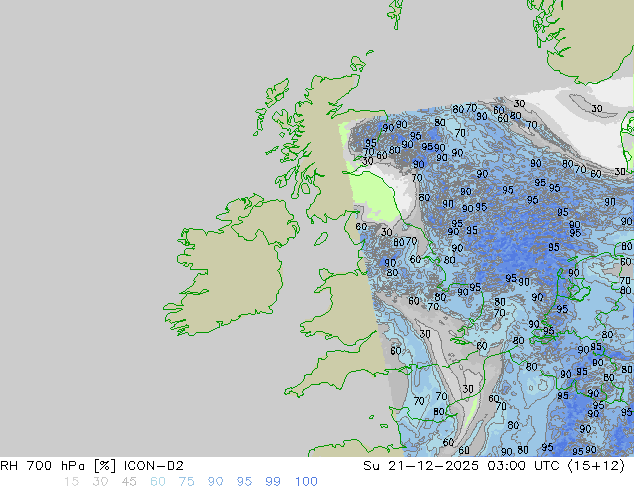Select the legend value 15

click(x=71, y=482)
